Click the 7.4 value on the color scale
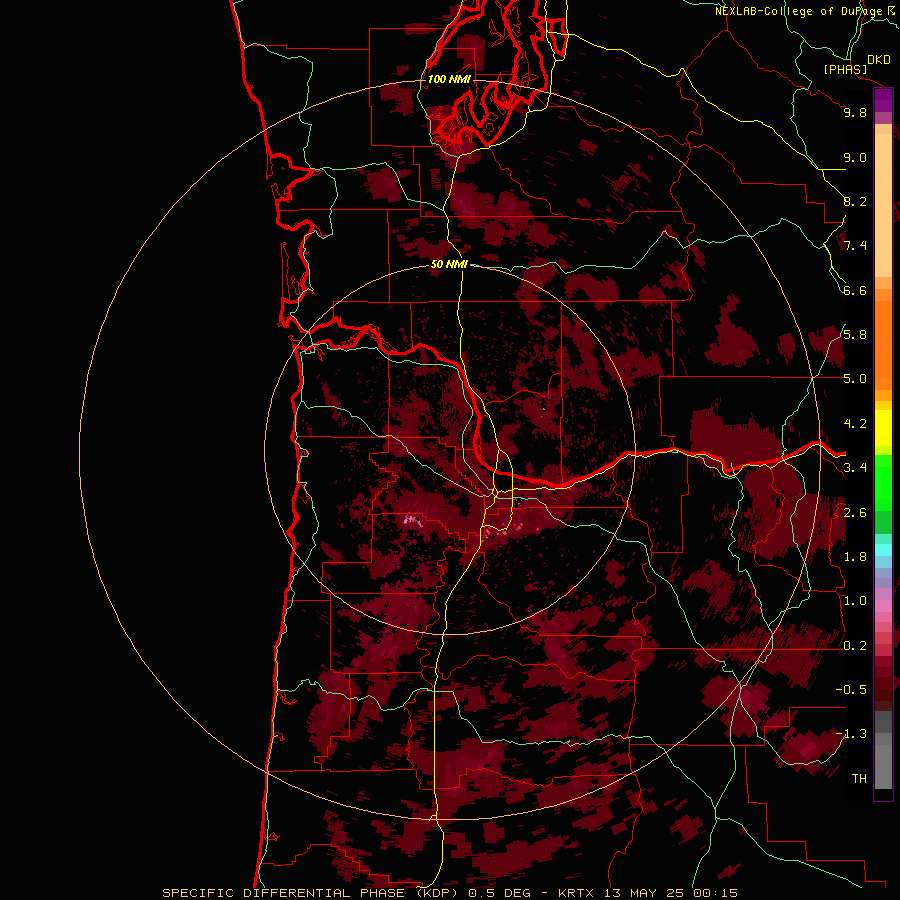 pyautogui.click(x=855, y=246)
